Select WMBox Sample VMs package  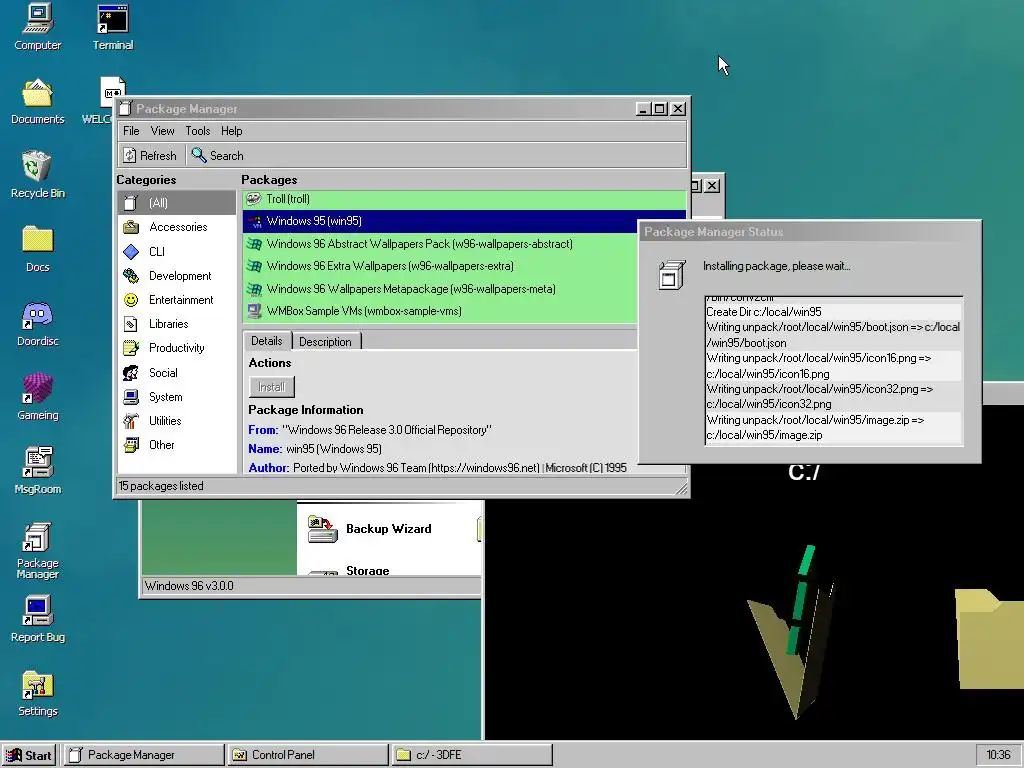tap(440, 311)
